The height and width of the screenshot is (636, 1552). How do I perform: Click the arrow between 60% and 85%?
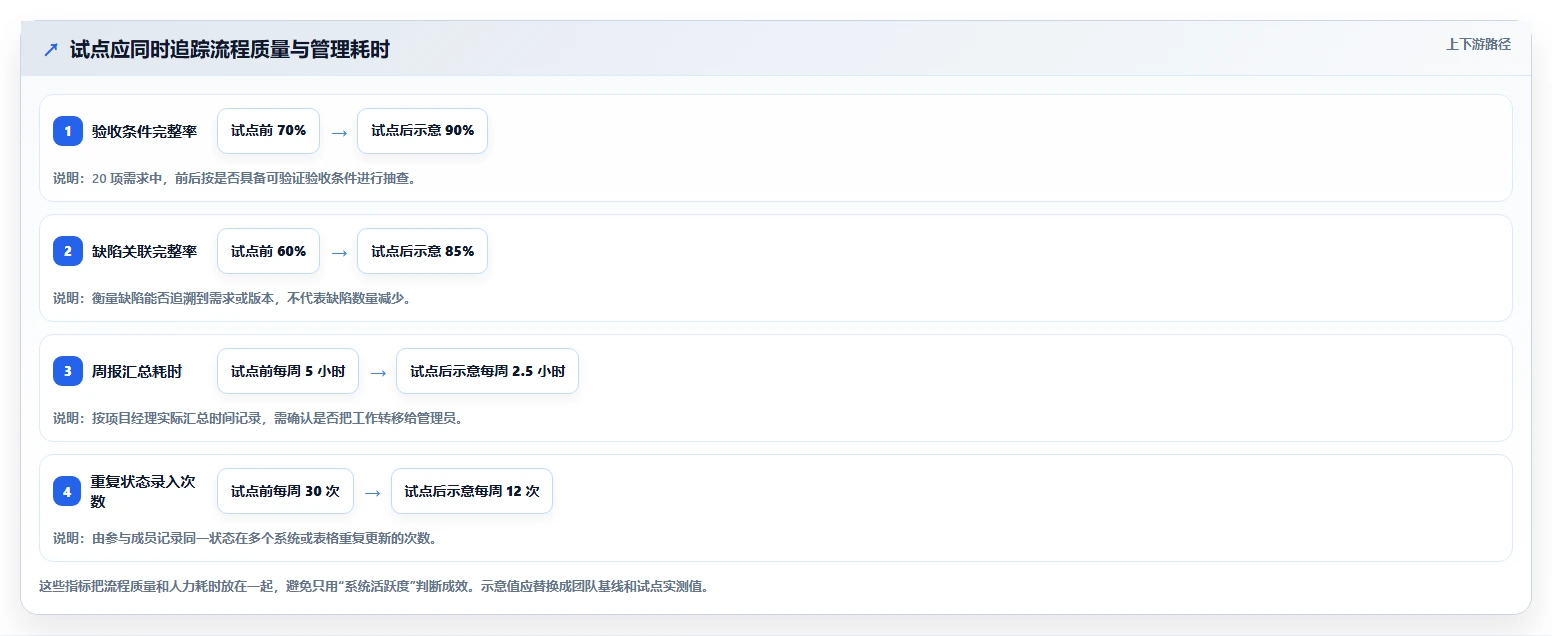coord(339,252)
